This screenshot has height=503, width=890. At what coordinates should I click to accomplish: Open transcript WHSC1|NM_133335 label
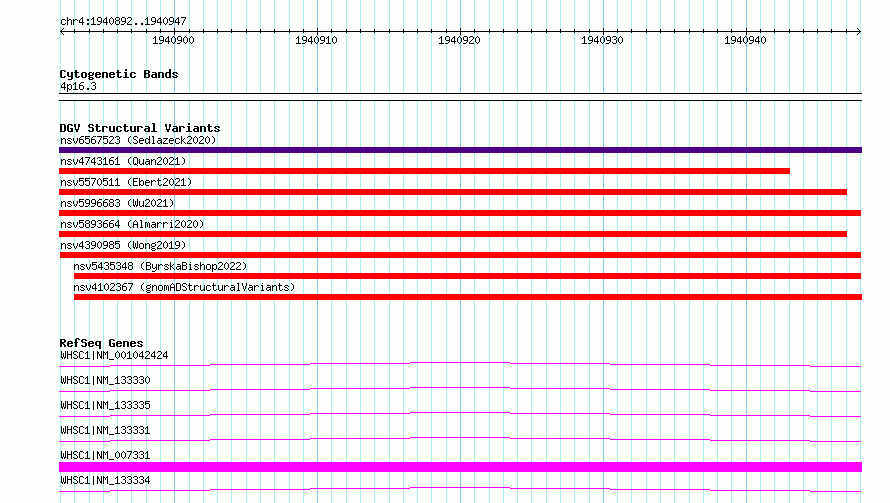point(105,405)
